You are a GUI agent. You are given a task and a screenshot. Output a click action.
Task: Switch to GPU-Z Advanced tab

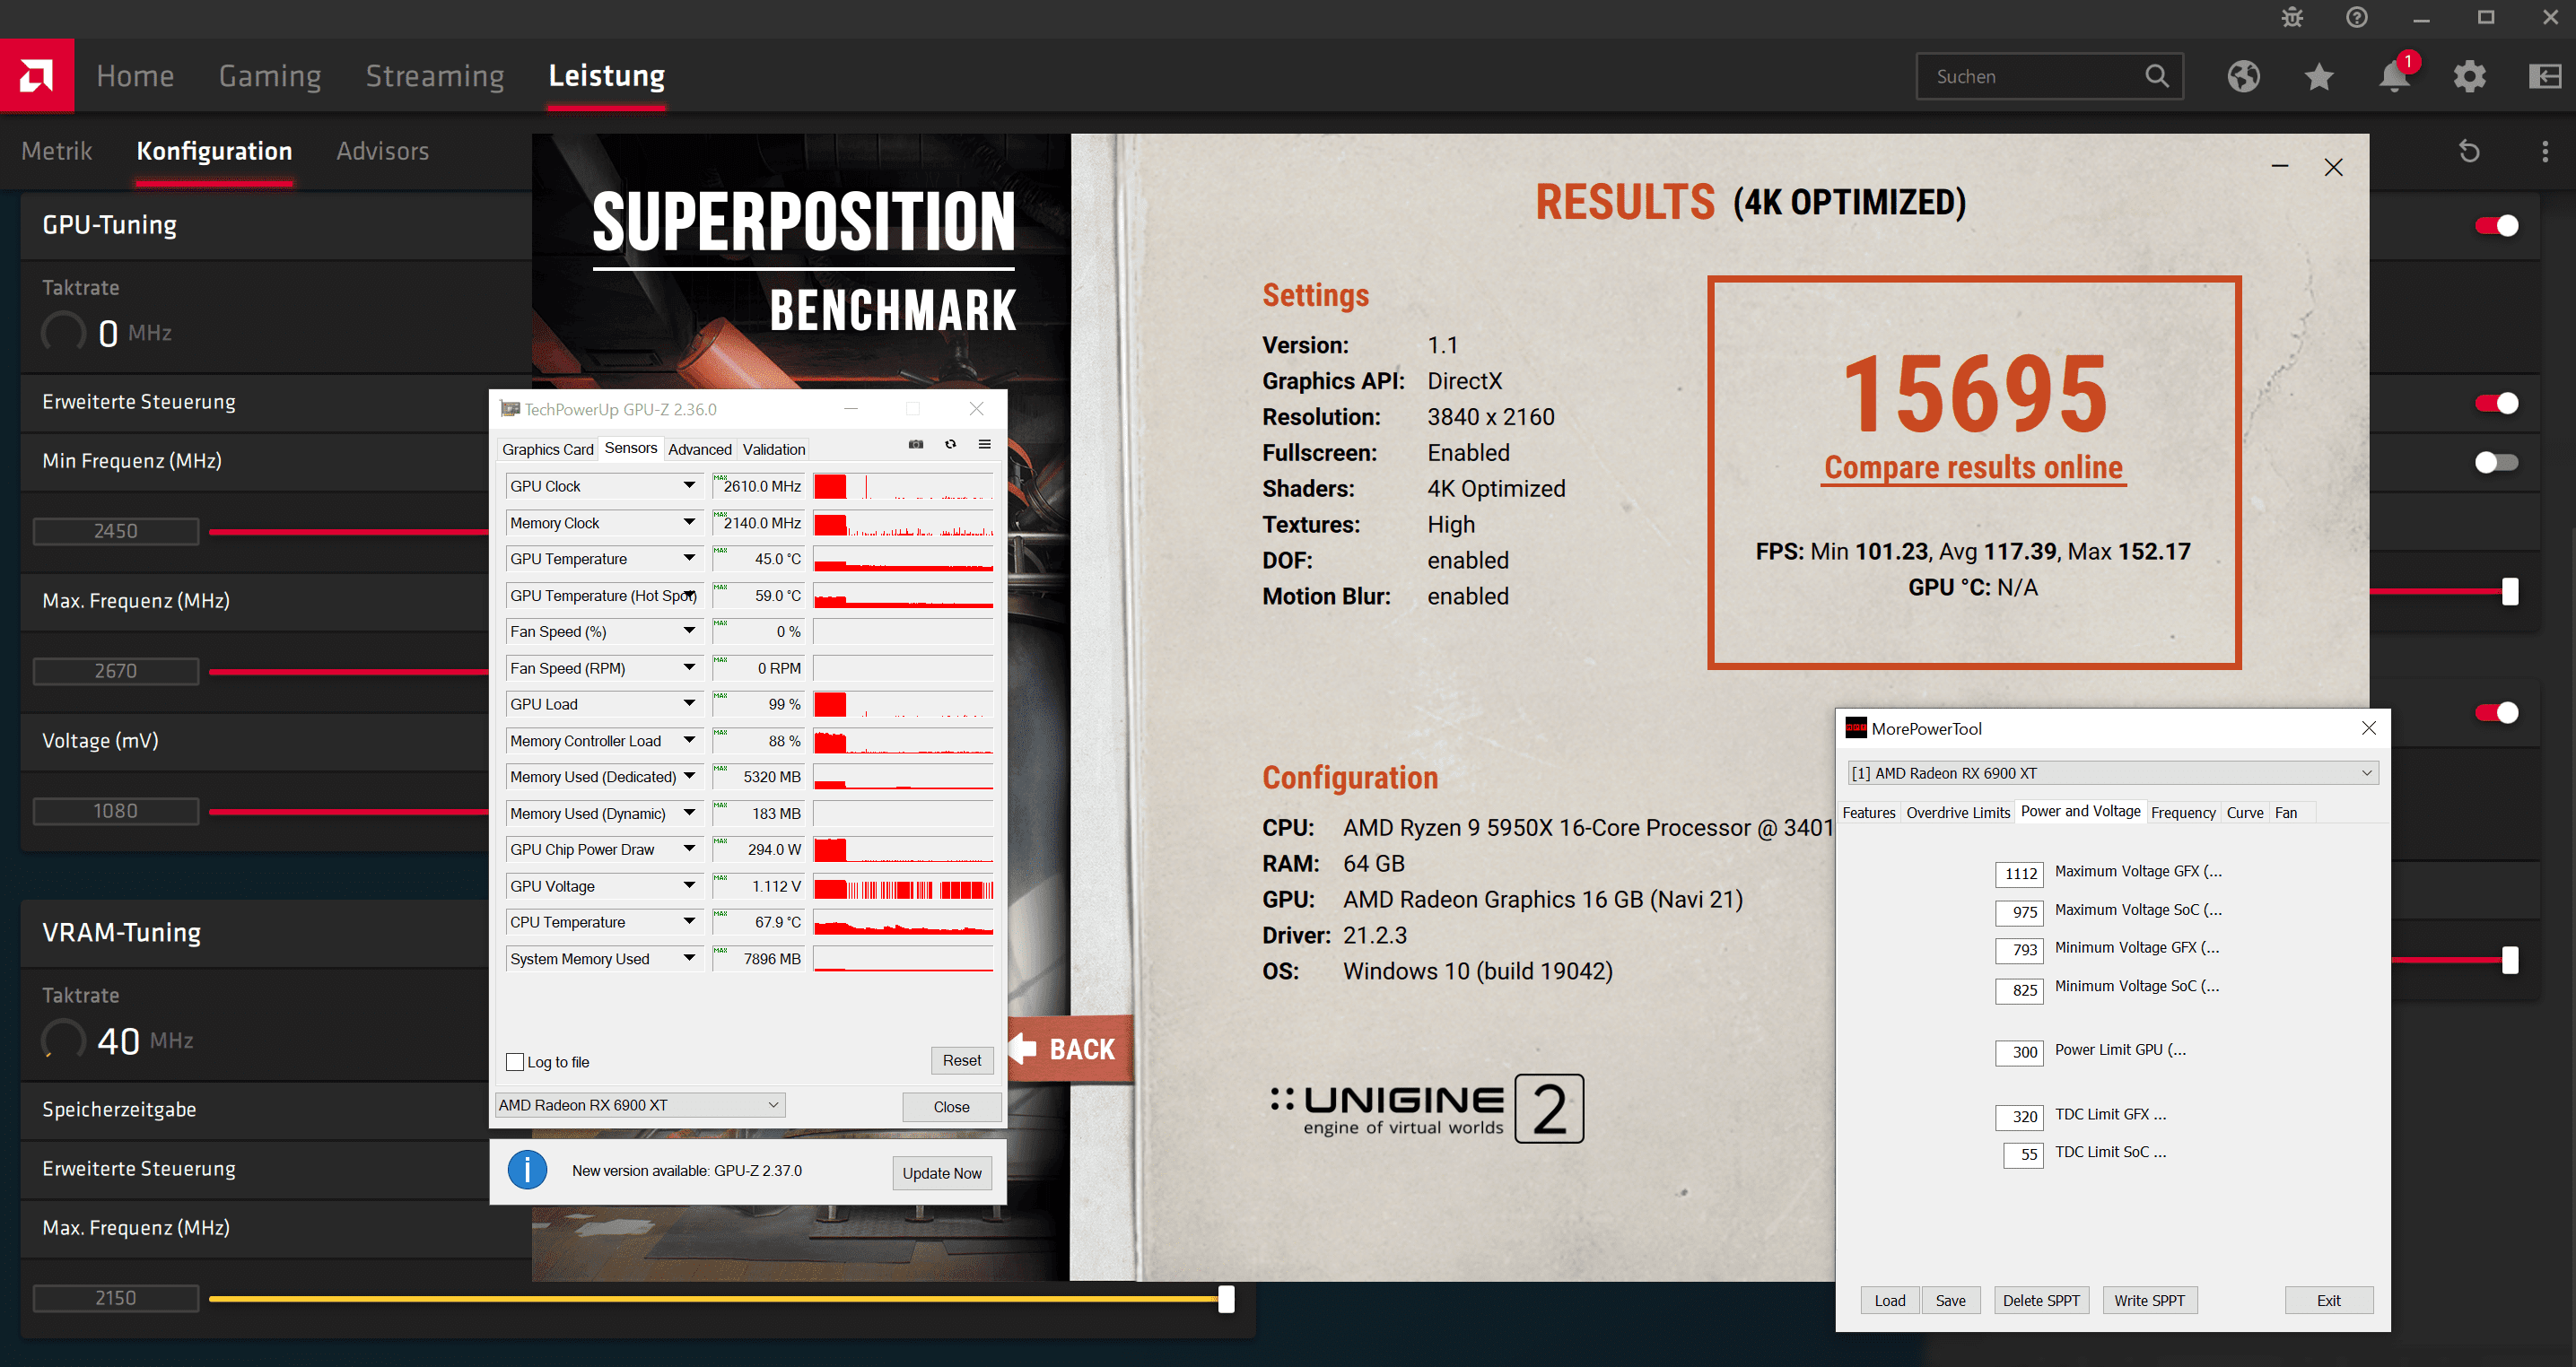(x=700, y=450)
